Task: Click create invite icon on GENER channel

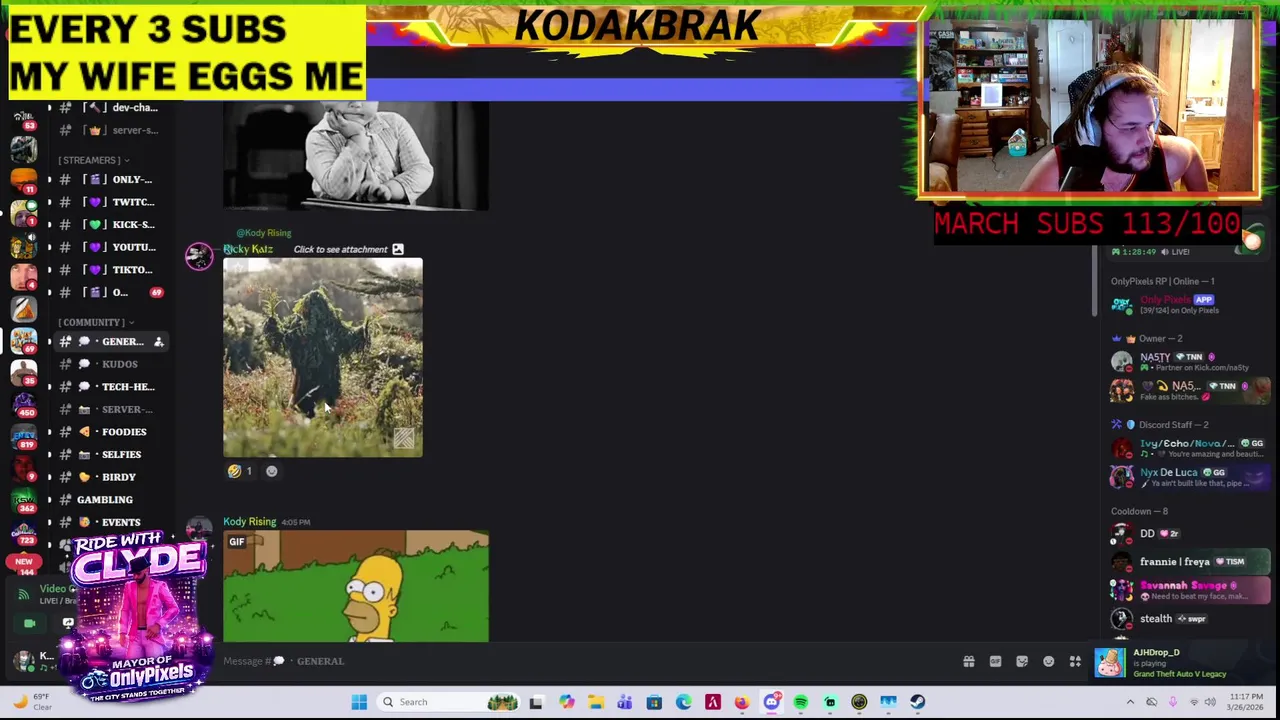Action: 158,342
